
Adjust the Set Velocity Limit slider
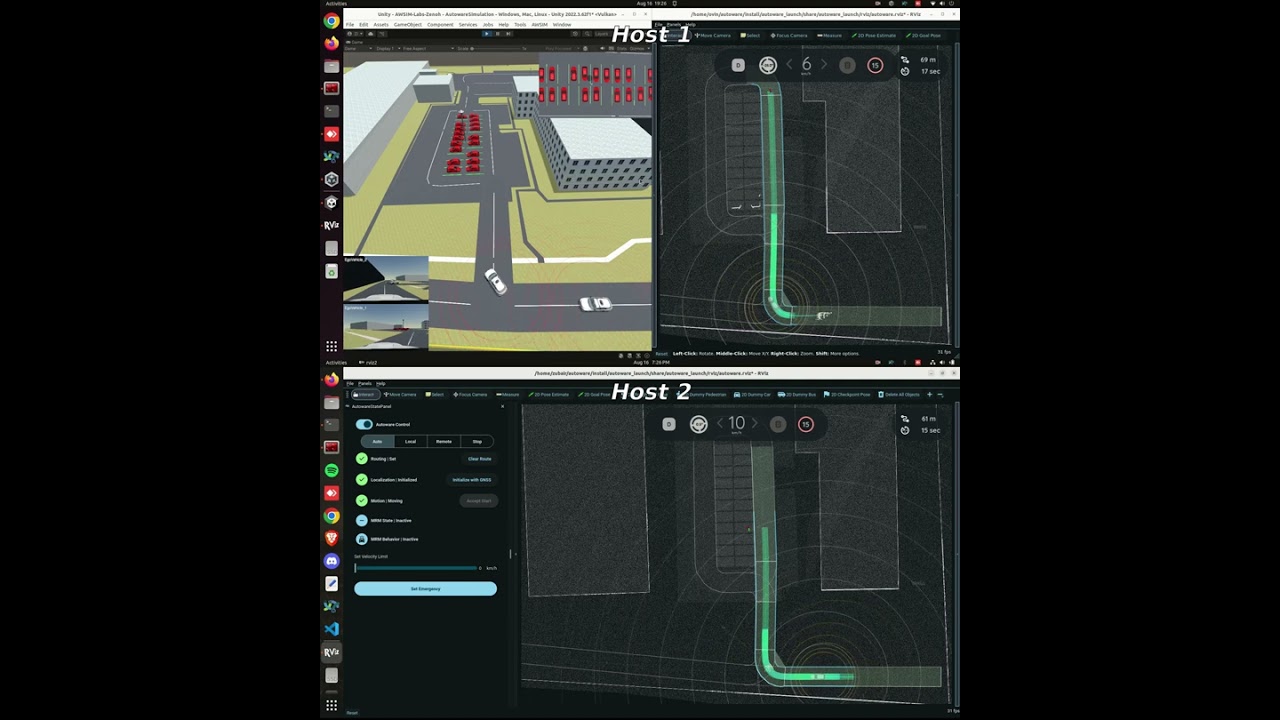[x=416, y=568]
